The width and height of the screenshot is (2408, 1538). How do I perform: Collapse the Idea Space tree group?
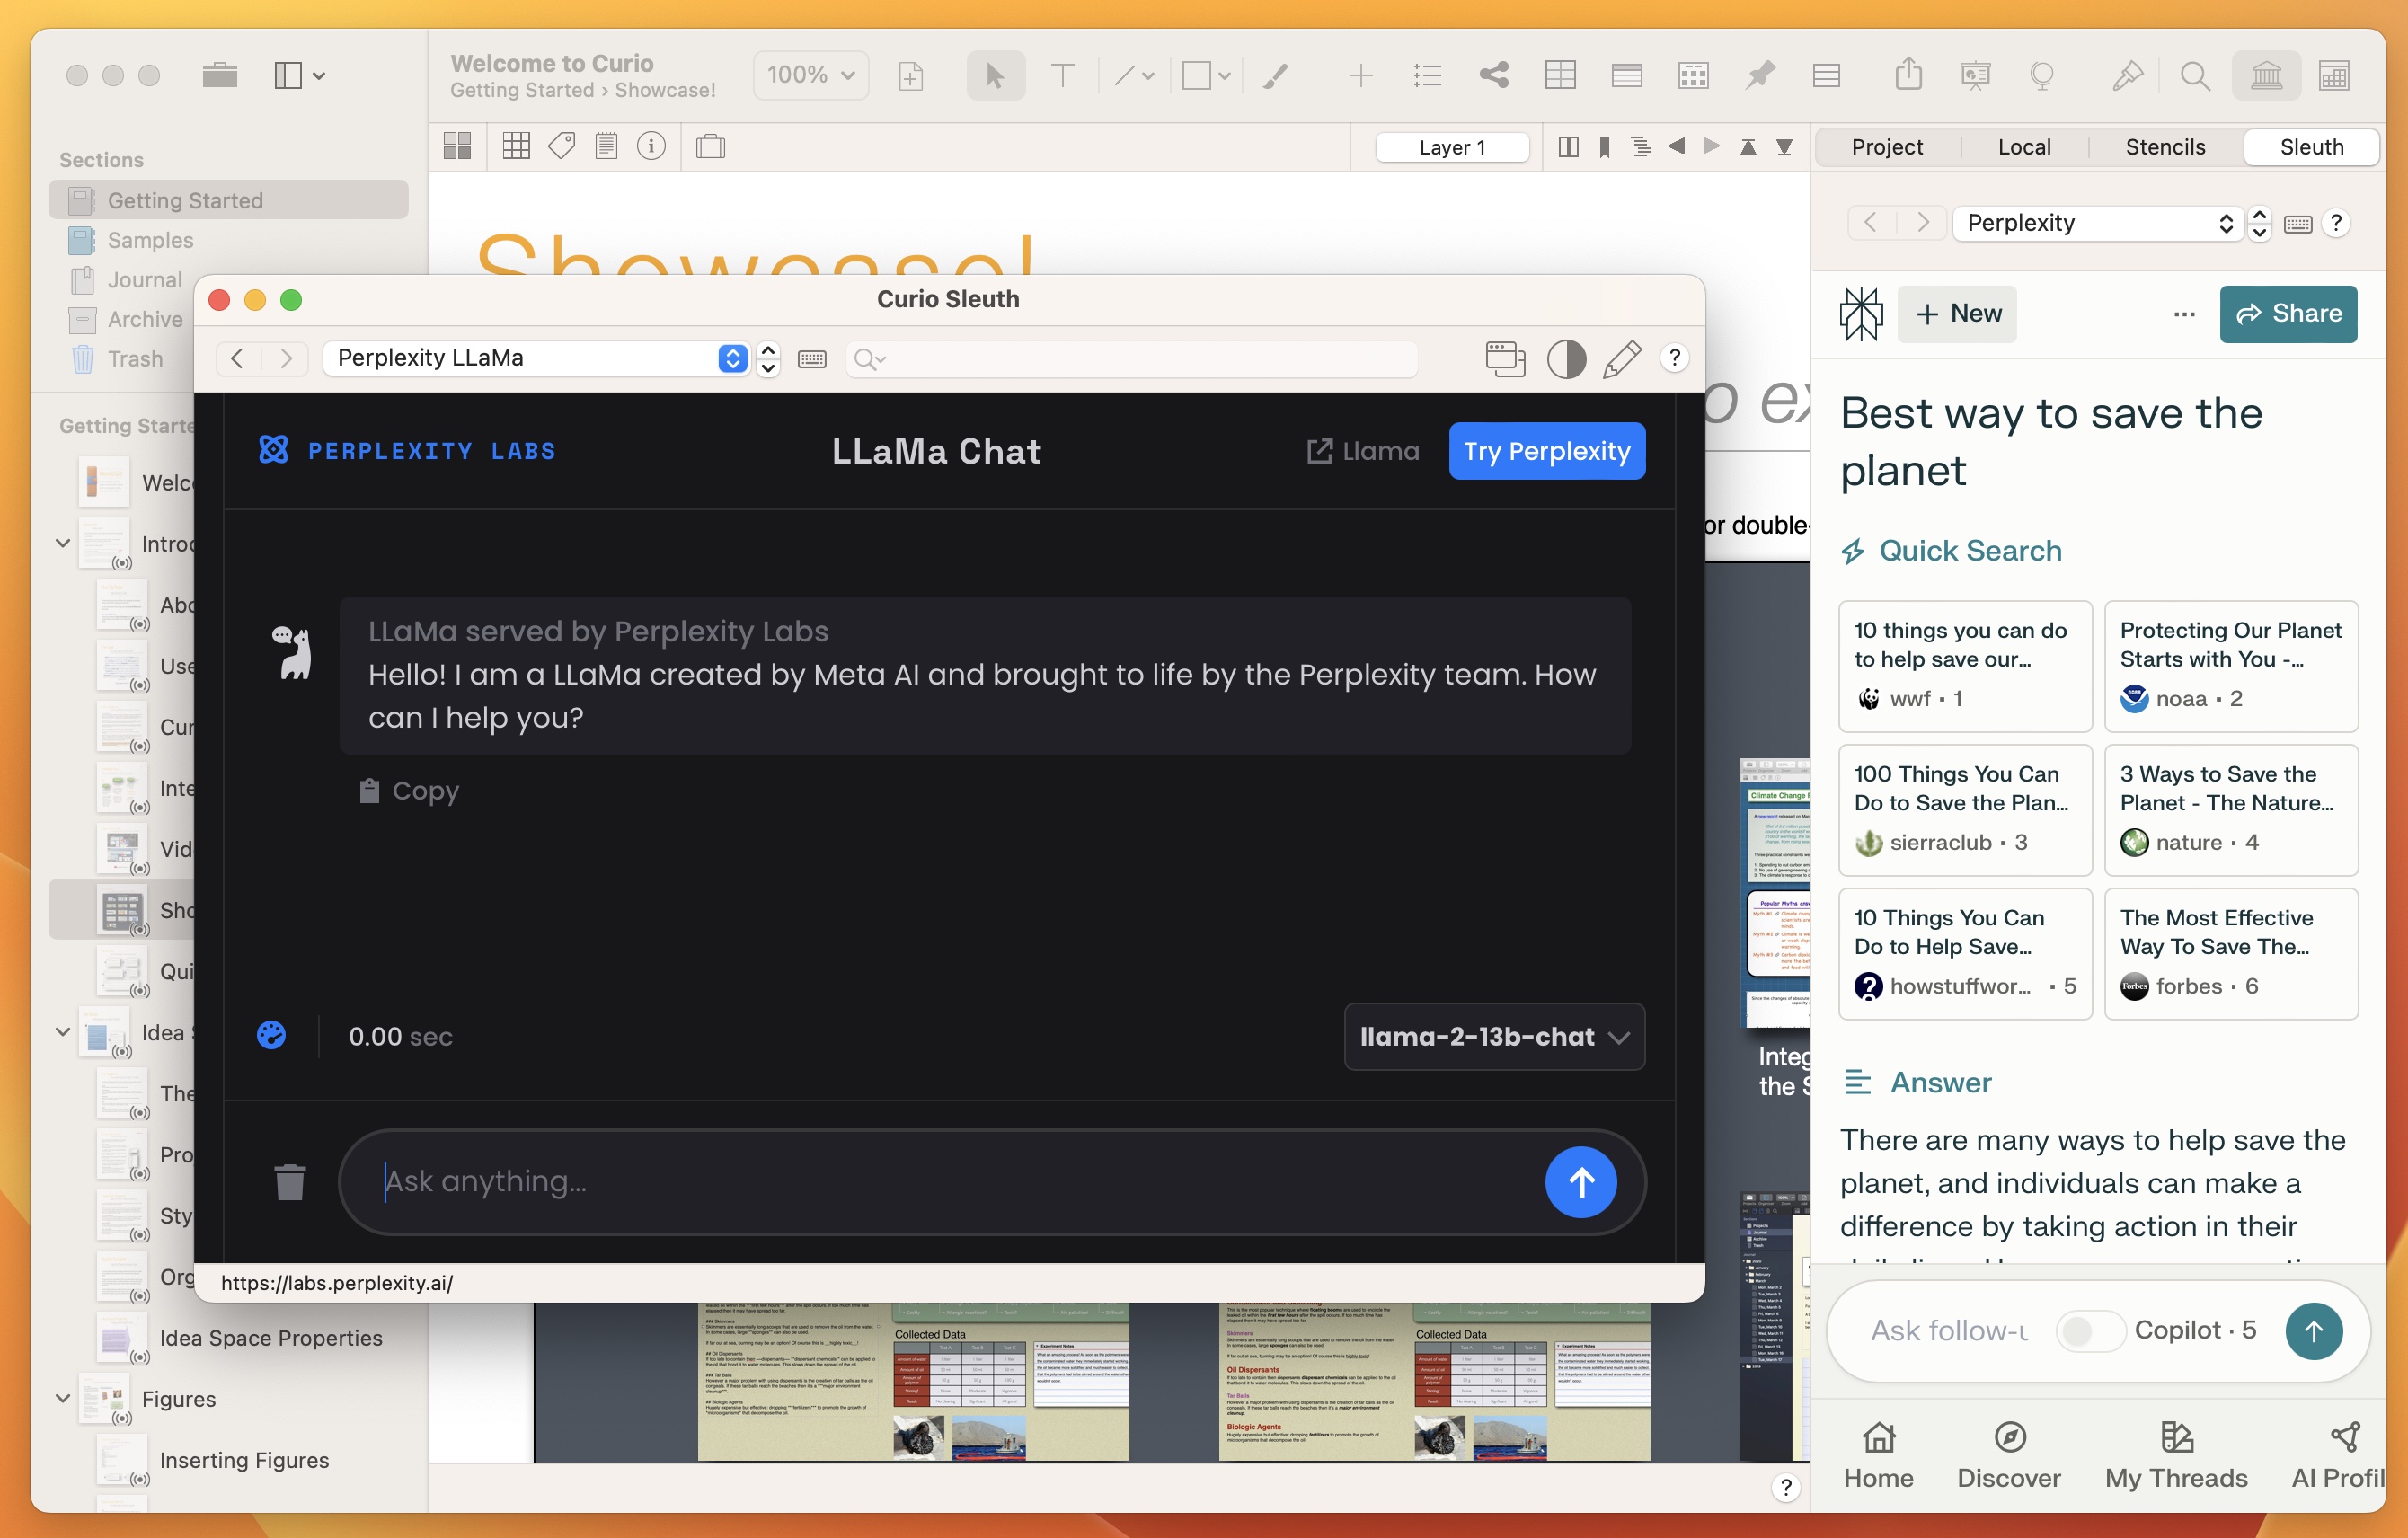62,1032
